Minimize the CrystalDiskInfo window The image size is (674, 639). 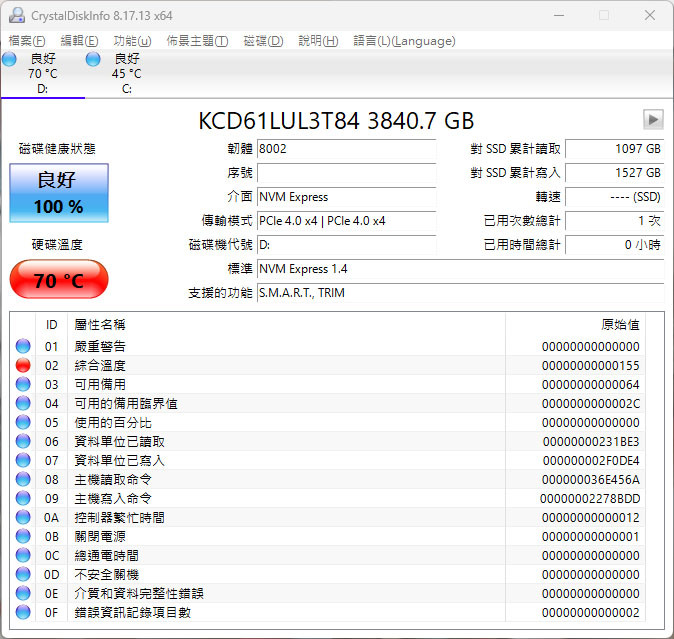click(559, 15)
